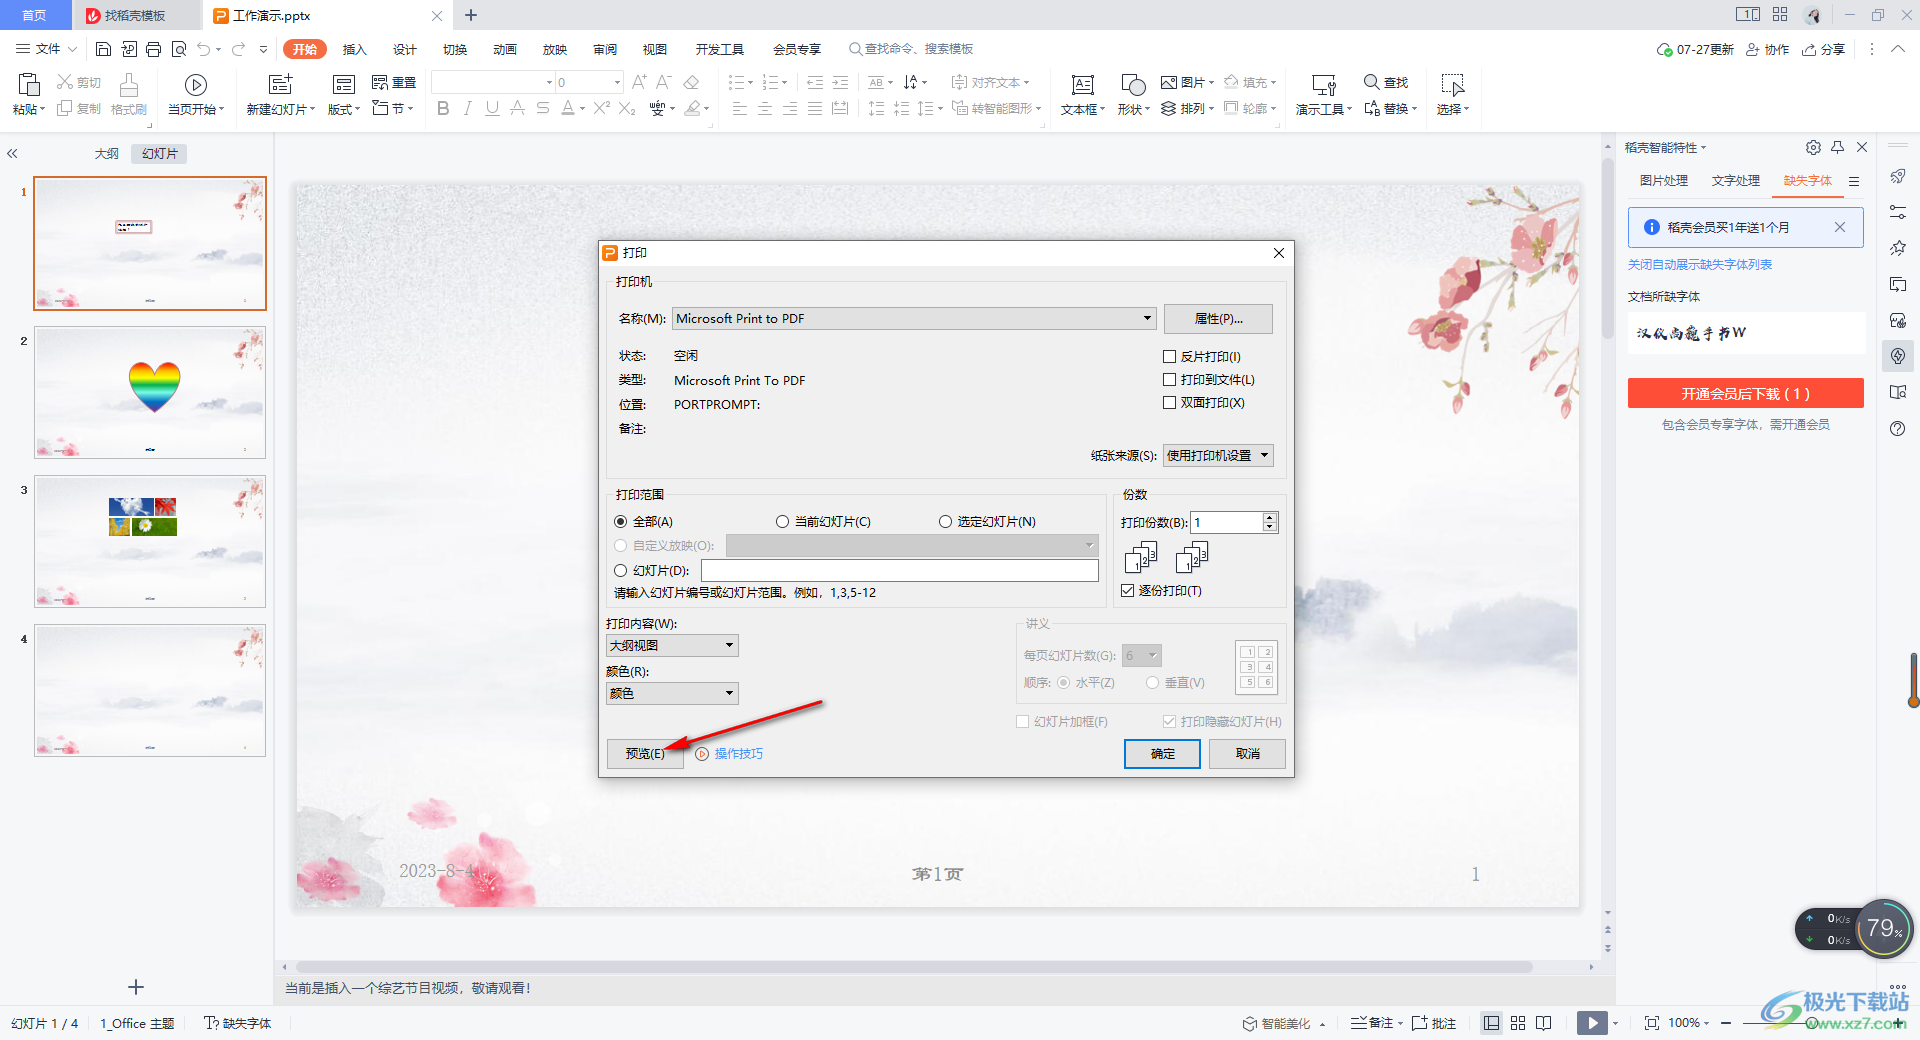Open printer name dropdown Microsoft Print to PDF
The width and height of the screenshot is (1920, 1040).
[x=914, y=319]
